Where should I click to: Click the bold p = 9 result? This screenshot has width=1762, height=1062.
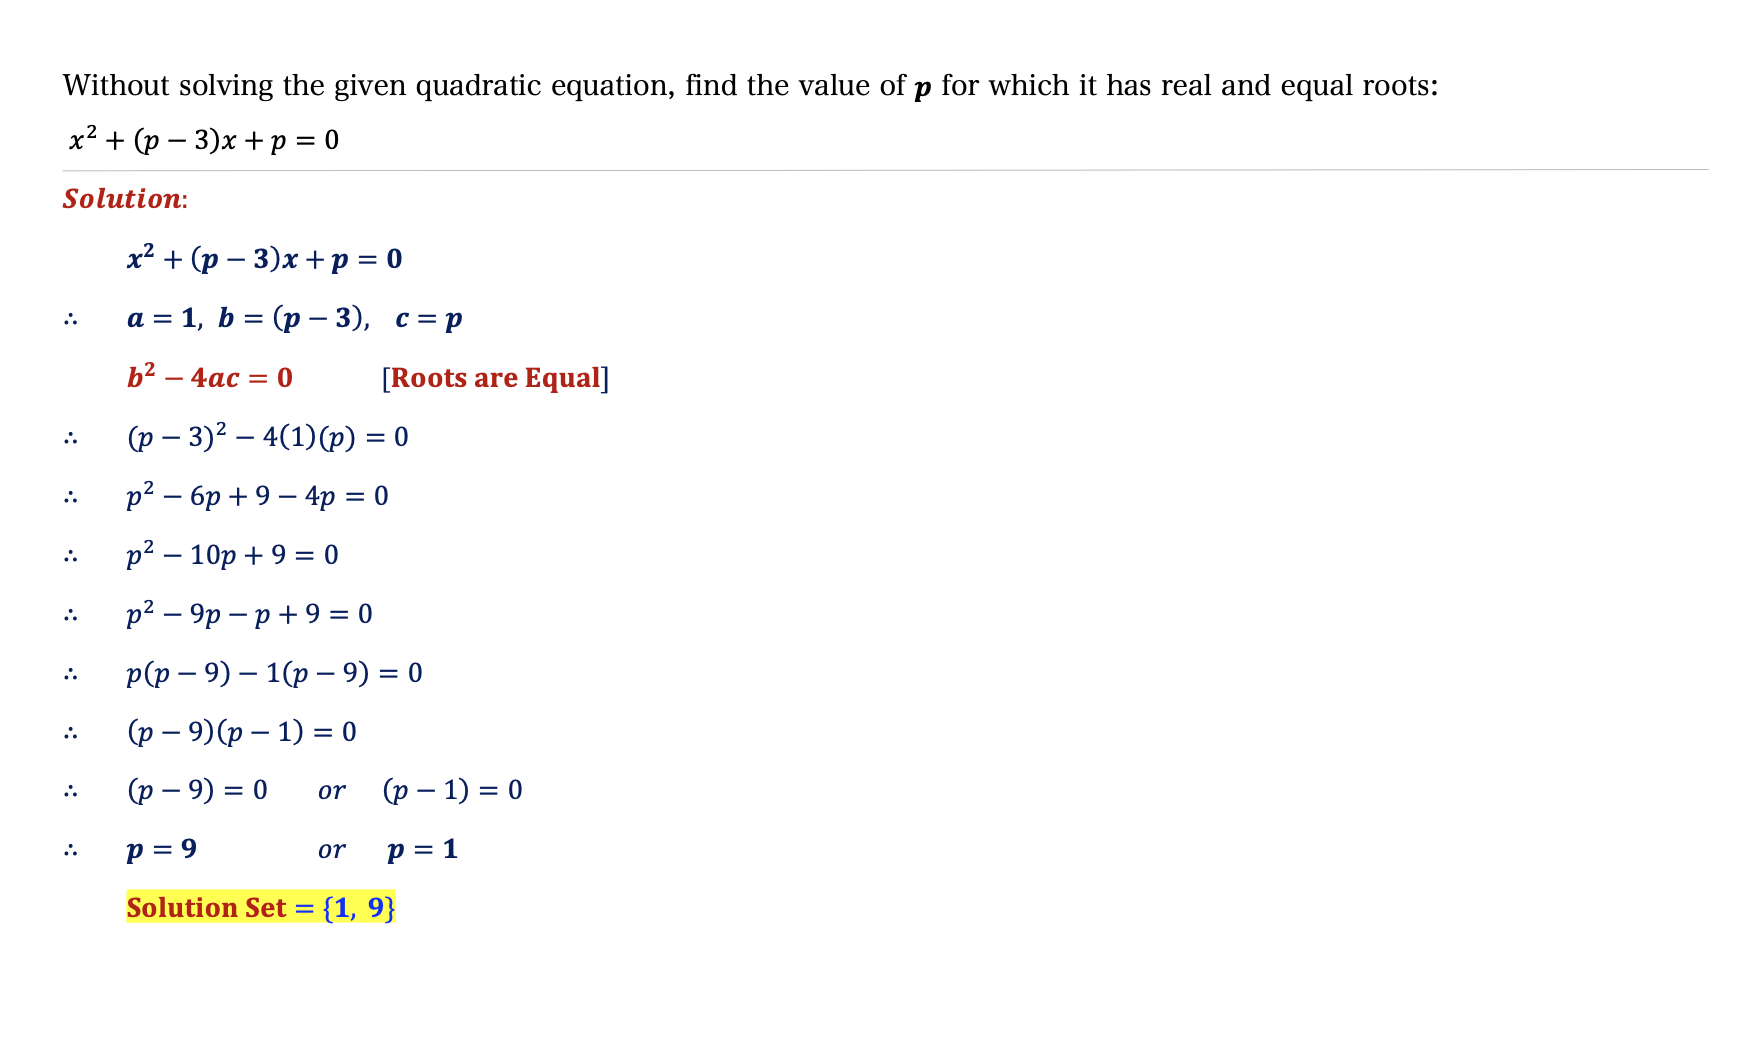(162, 850)
